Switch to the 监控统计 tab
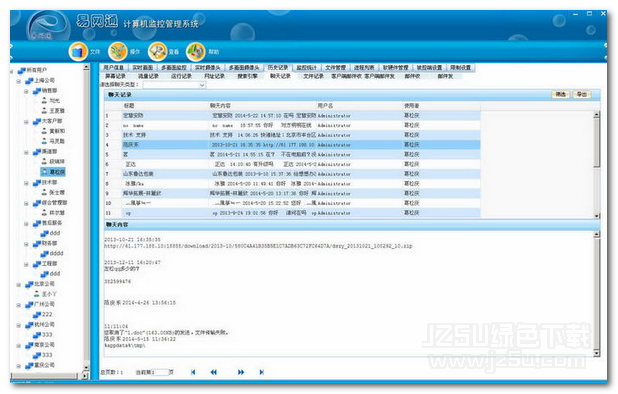 click(x=307, y=68)
